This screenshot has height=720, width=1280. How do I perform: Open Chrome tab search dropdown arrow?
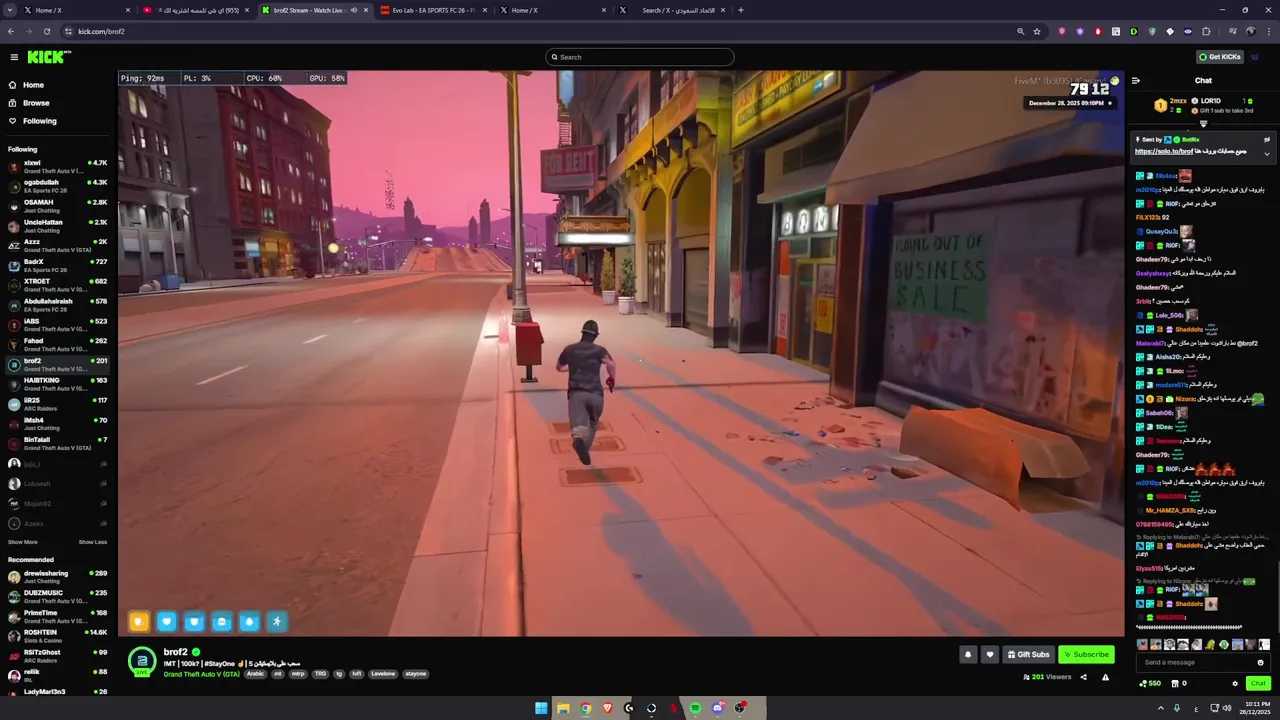9,10
